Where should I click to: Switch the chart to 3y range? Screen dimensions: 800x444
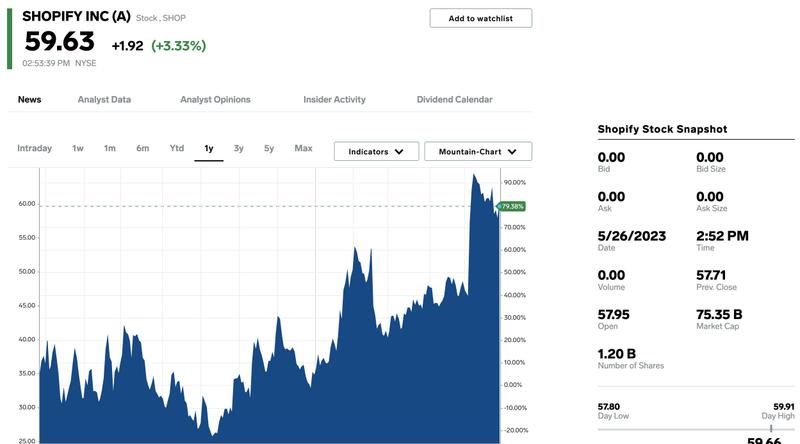pyautogui.click(x=238, y=148)
